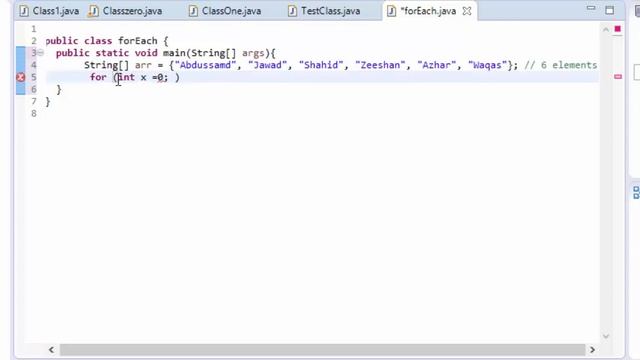The image size is (640, 360).
Task: Click the string "Zeeshan" in the array
Action: click(380, 65)
